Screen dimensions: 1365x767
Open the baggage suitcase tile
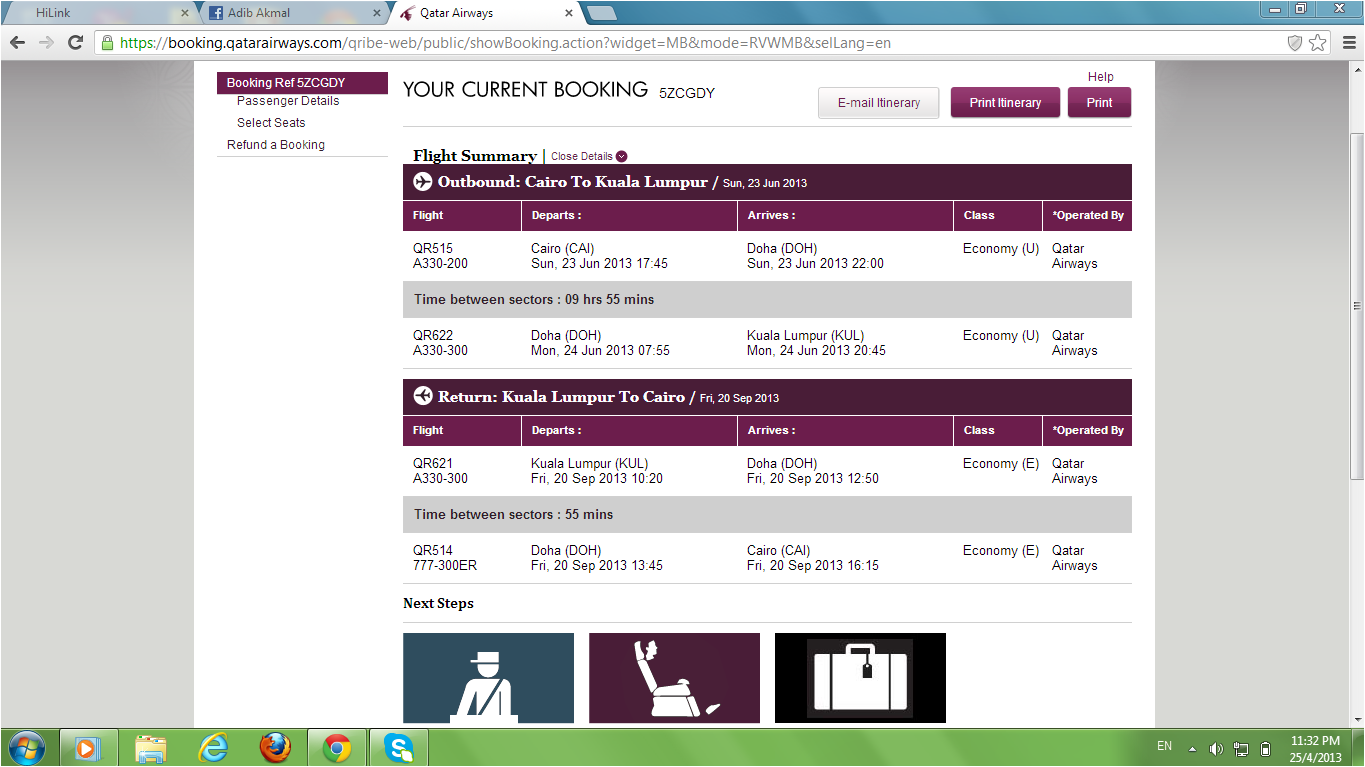click(860, 678)
